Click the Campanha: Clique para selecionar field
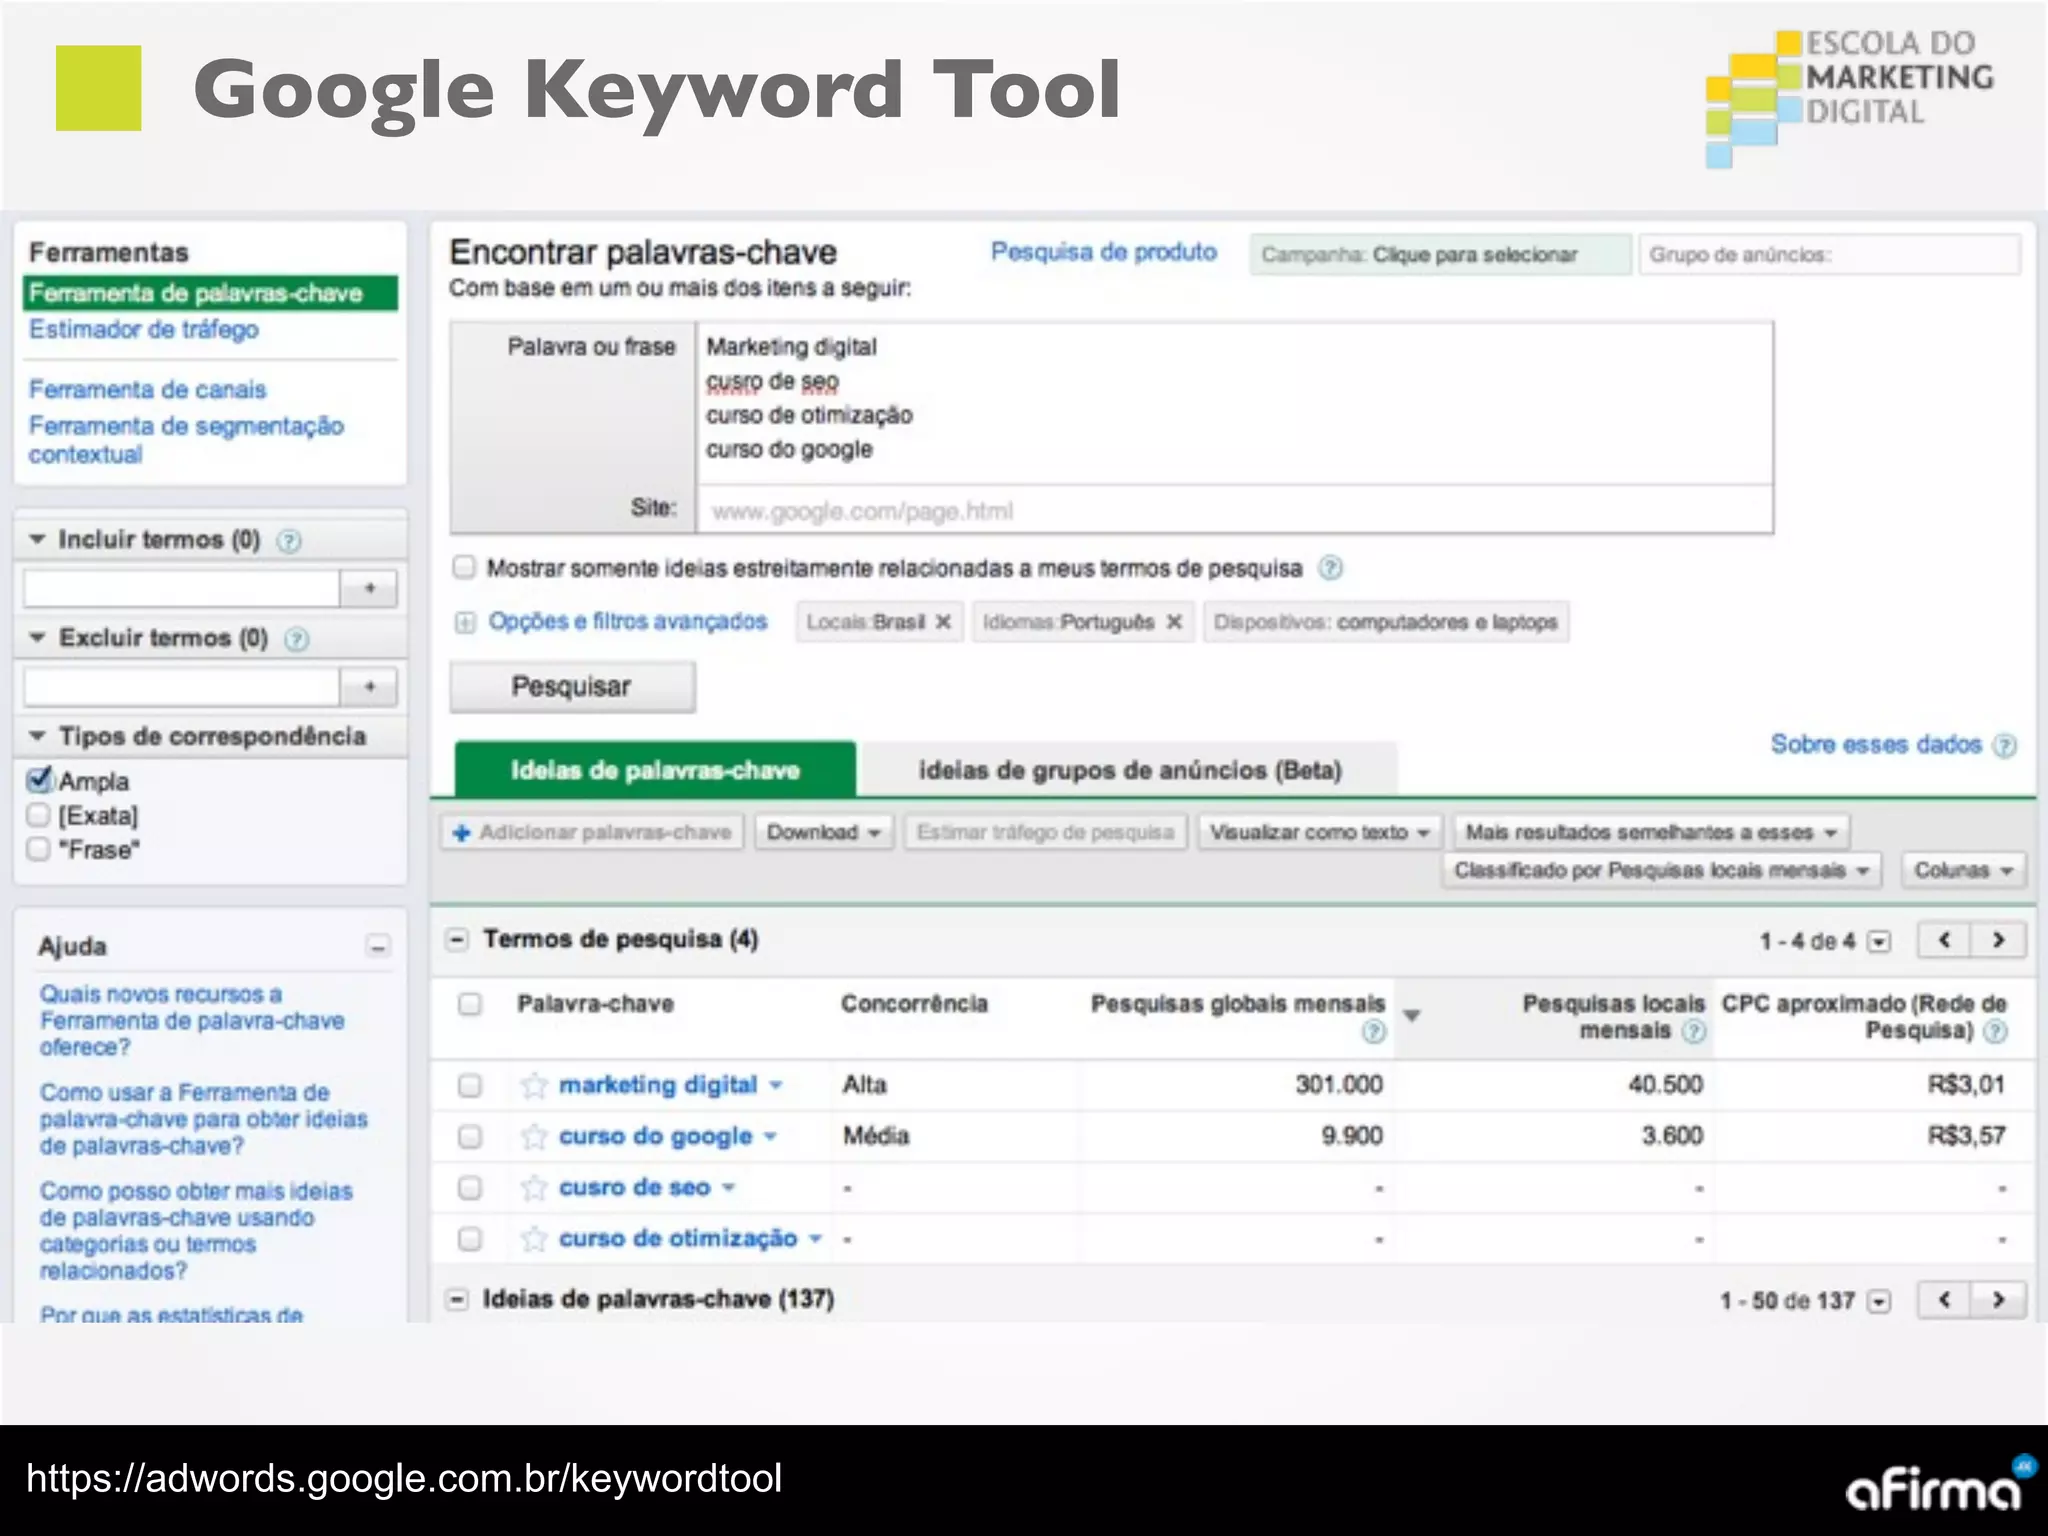This screenshot has height=1536, width=2048. (x=1440, y=255)
